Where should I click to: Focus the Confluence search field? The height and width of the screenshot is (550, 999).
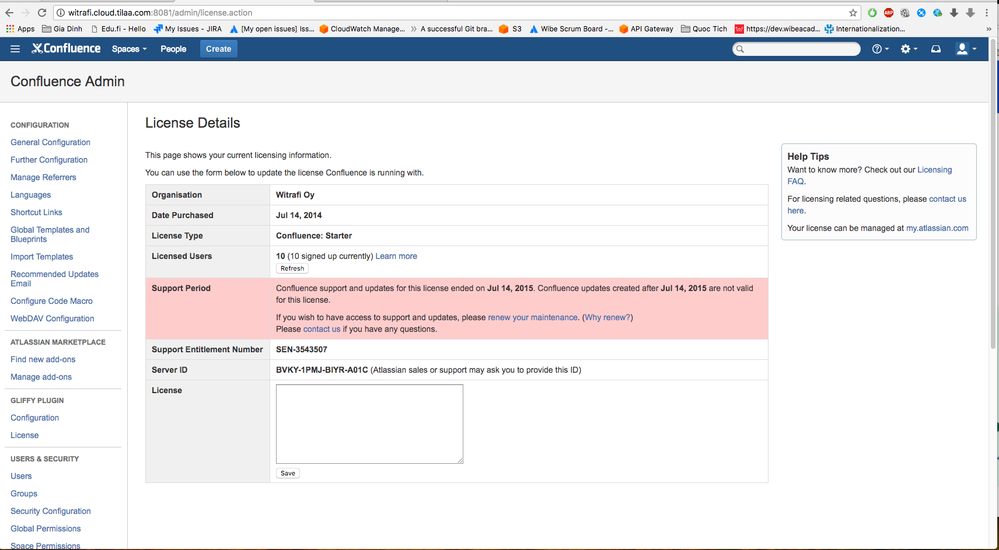tap(796, 49)
